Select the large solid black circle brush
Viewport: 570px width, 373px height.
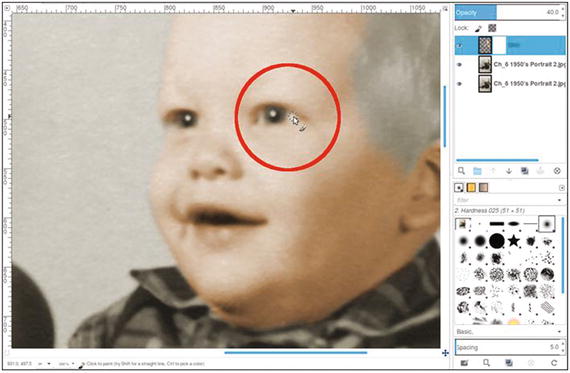pyautogui.click(x=497, y=241)
